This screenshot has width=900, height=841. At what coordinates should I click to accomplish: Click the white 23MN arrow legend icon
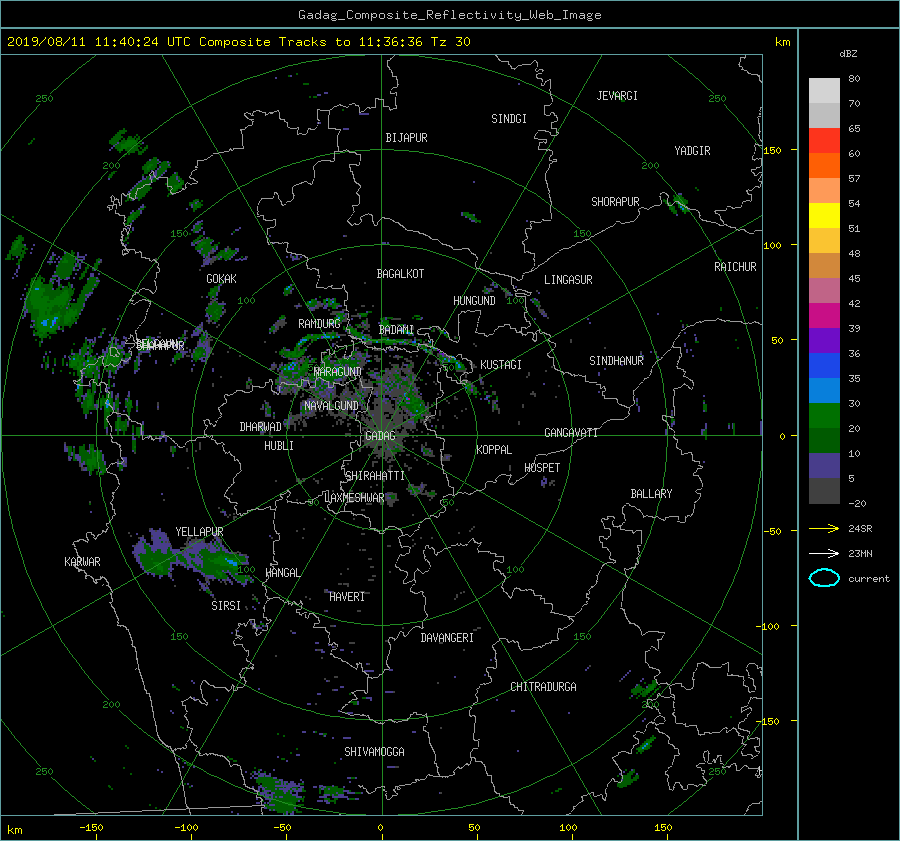click(x=824, y=553)
